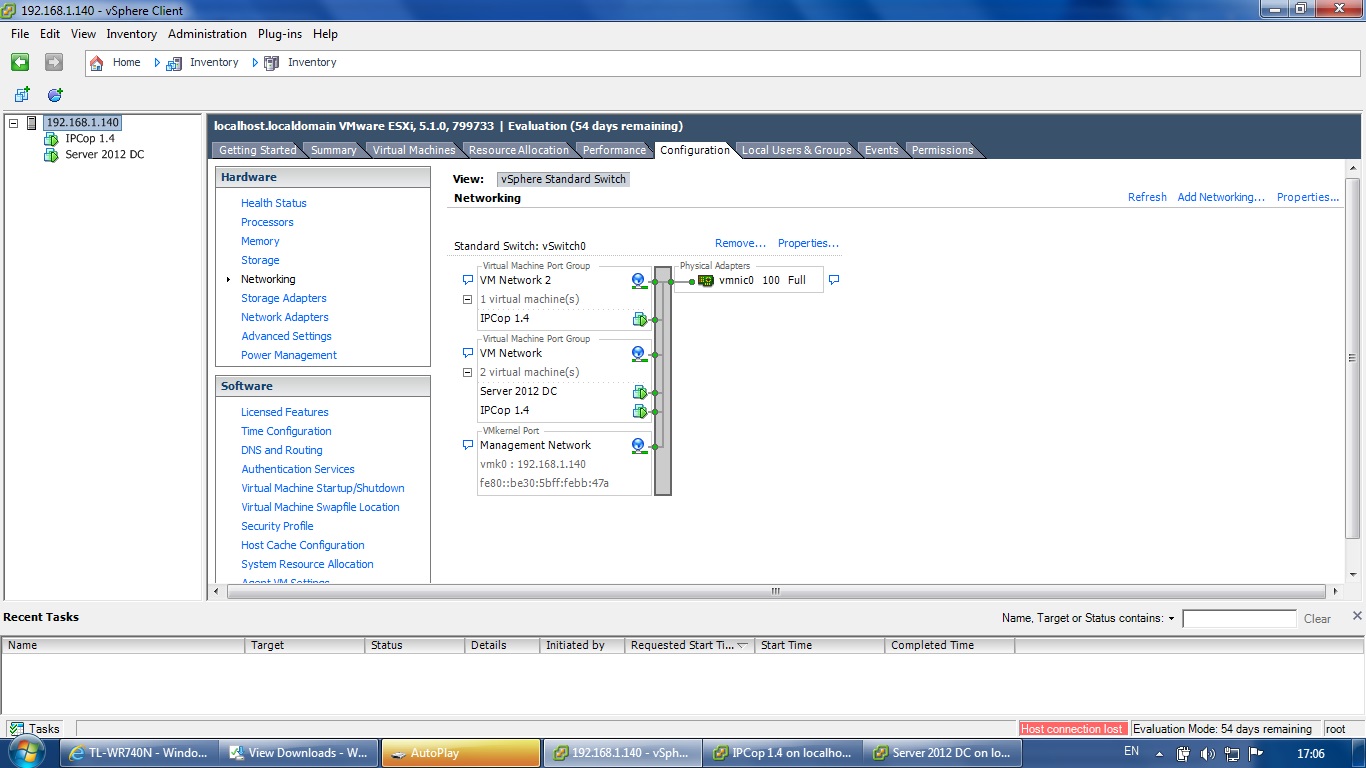Viewport: 1366px width, 768px height.
Task: Click the green back navigation arrow
Action: pyautogui.click(x=20, y=62)
